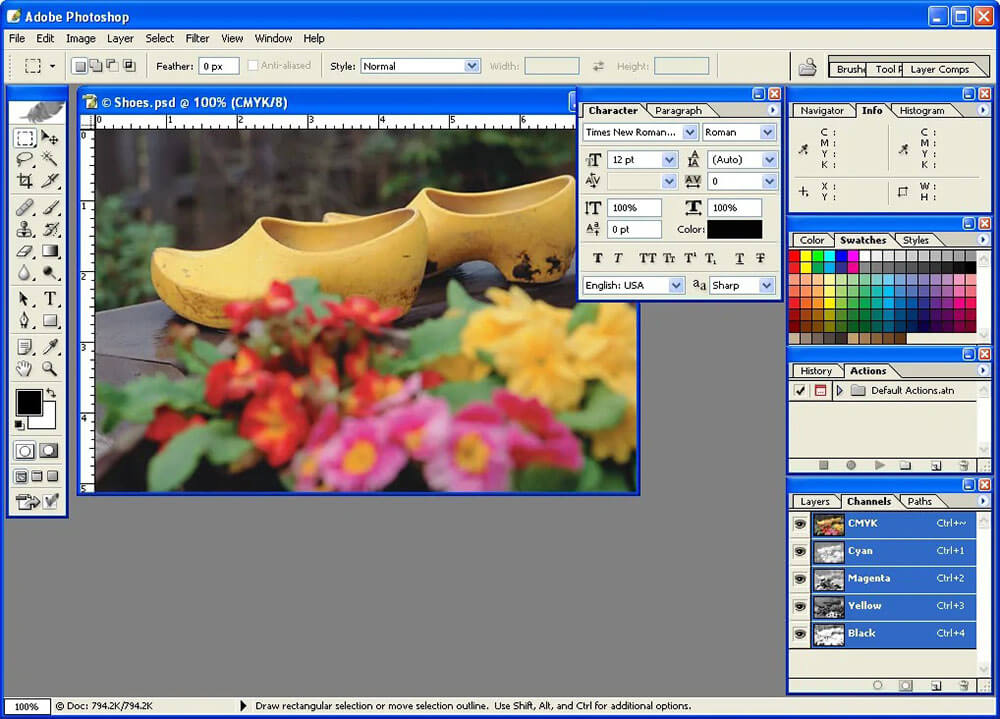1000x719 pixels.
Task: Open the Sharp anti-aliasing dropdown
Action: [x=767, y=285]
